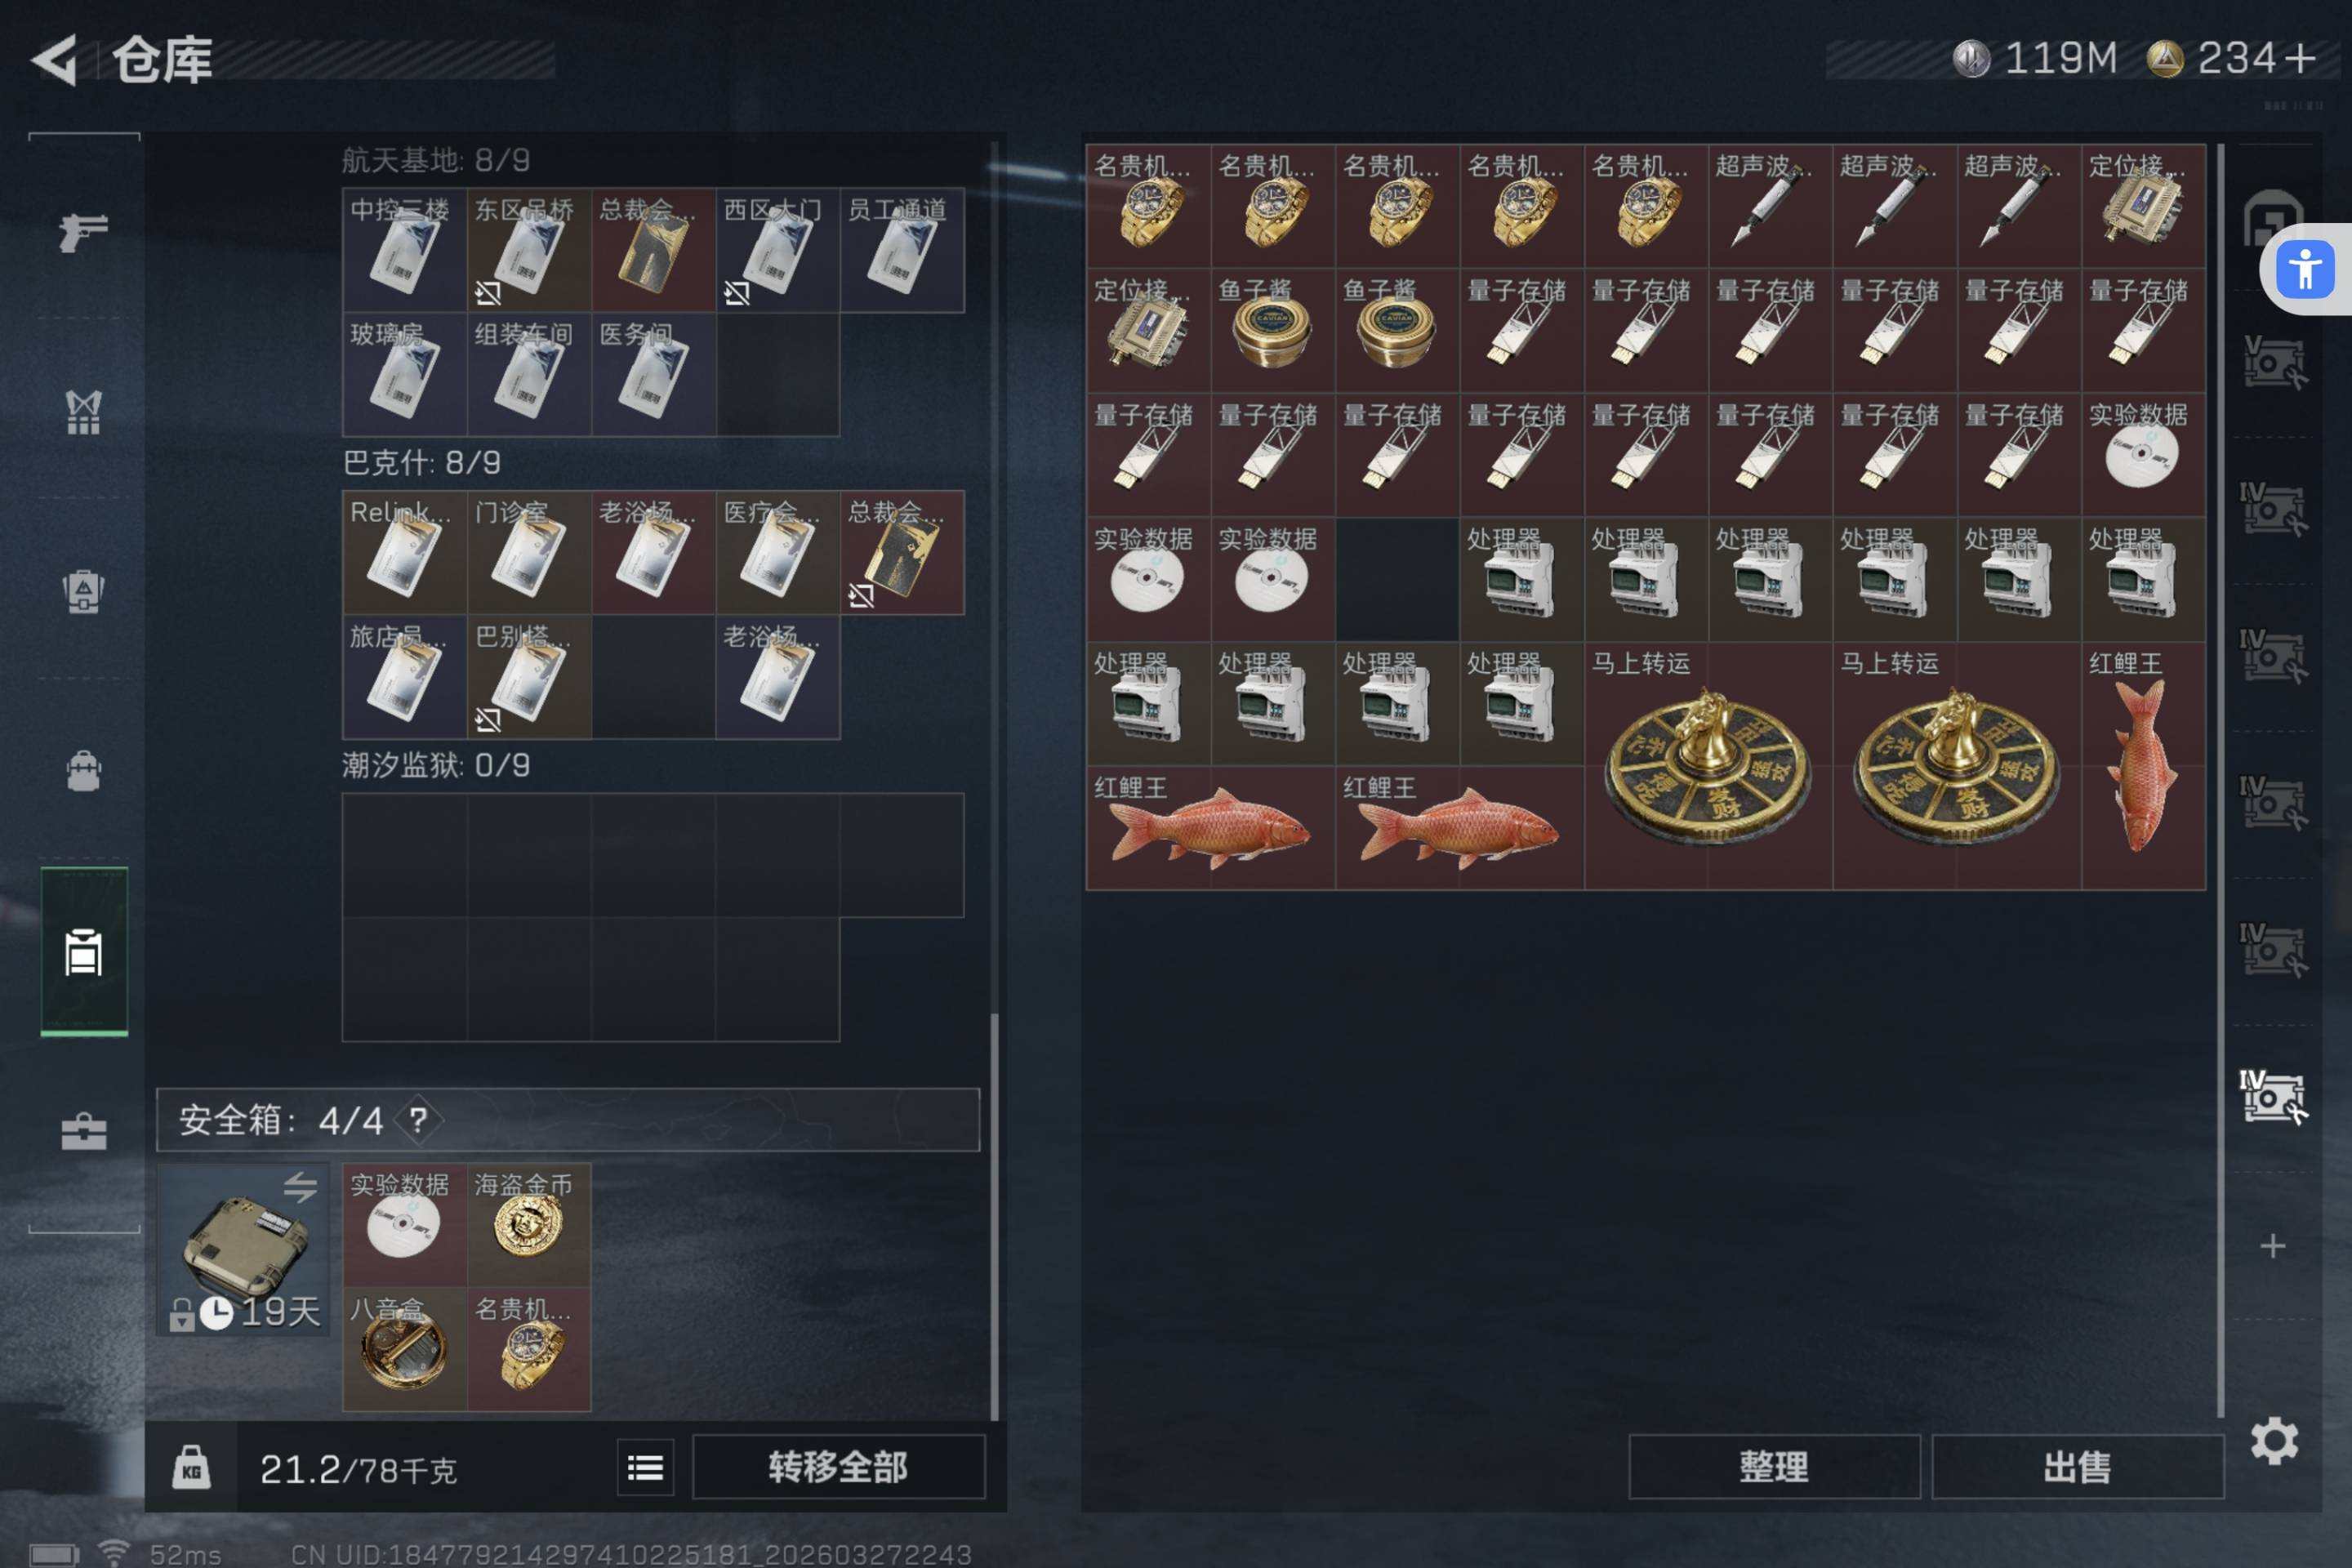The height and width of the screenshot is (1568, 2352).
Task: Click 转移全部 transfer all button
Action: [x=838, y=1467]
